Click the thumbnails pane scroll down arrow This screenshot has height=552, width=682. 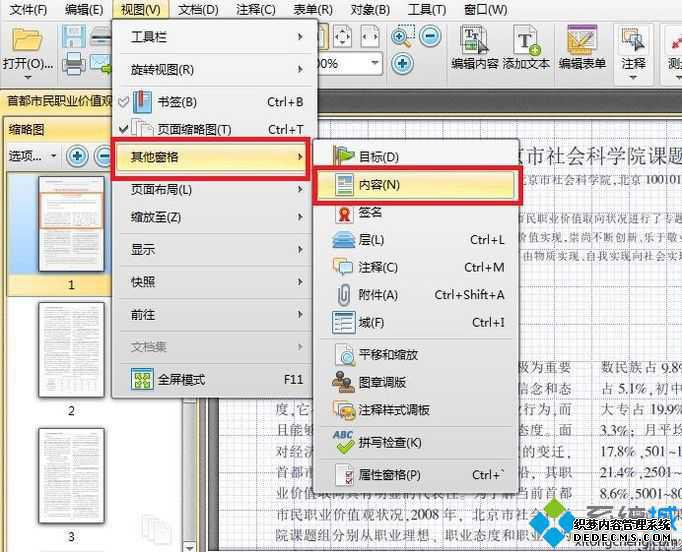tap(189, 546)
